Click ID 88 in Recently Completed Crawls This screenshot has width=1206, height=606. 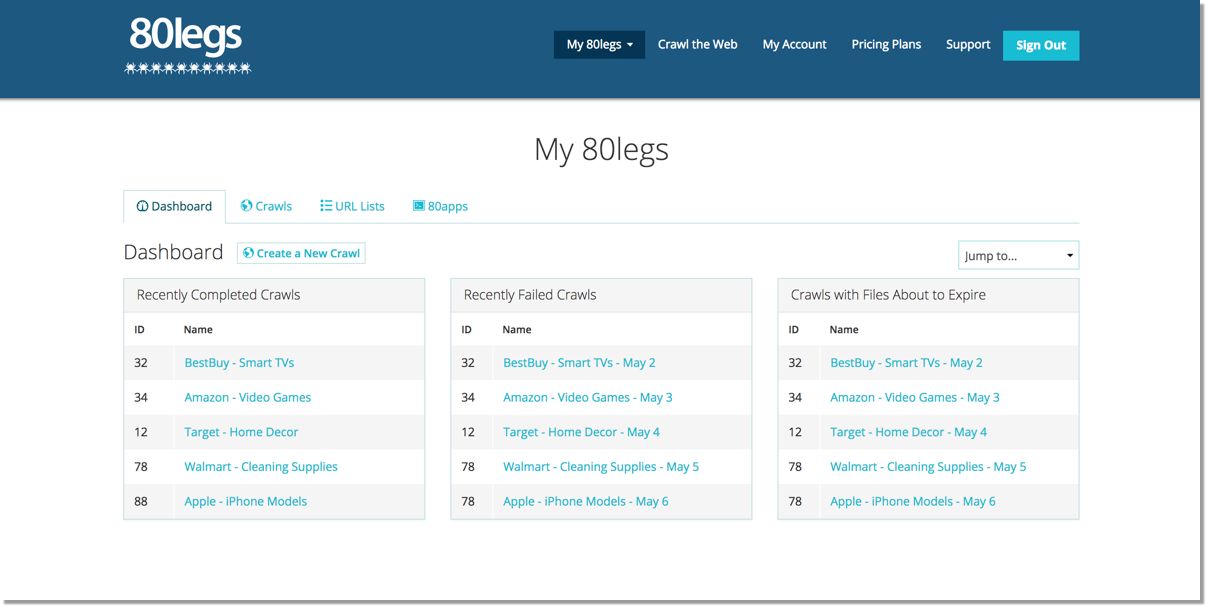click(x=141, y=502)
